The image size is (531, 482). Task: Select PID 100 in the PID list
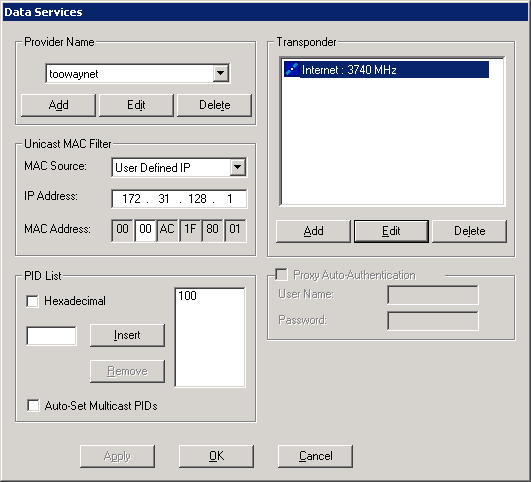click(187, 296)
